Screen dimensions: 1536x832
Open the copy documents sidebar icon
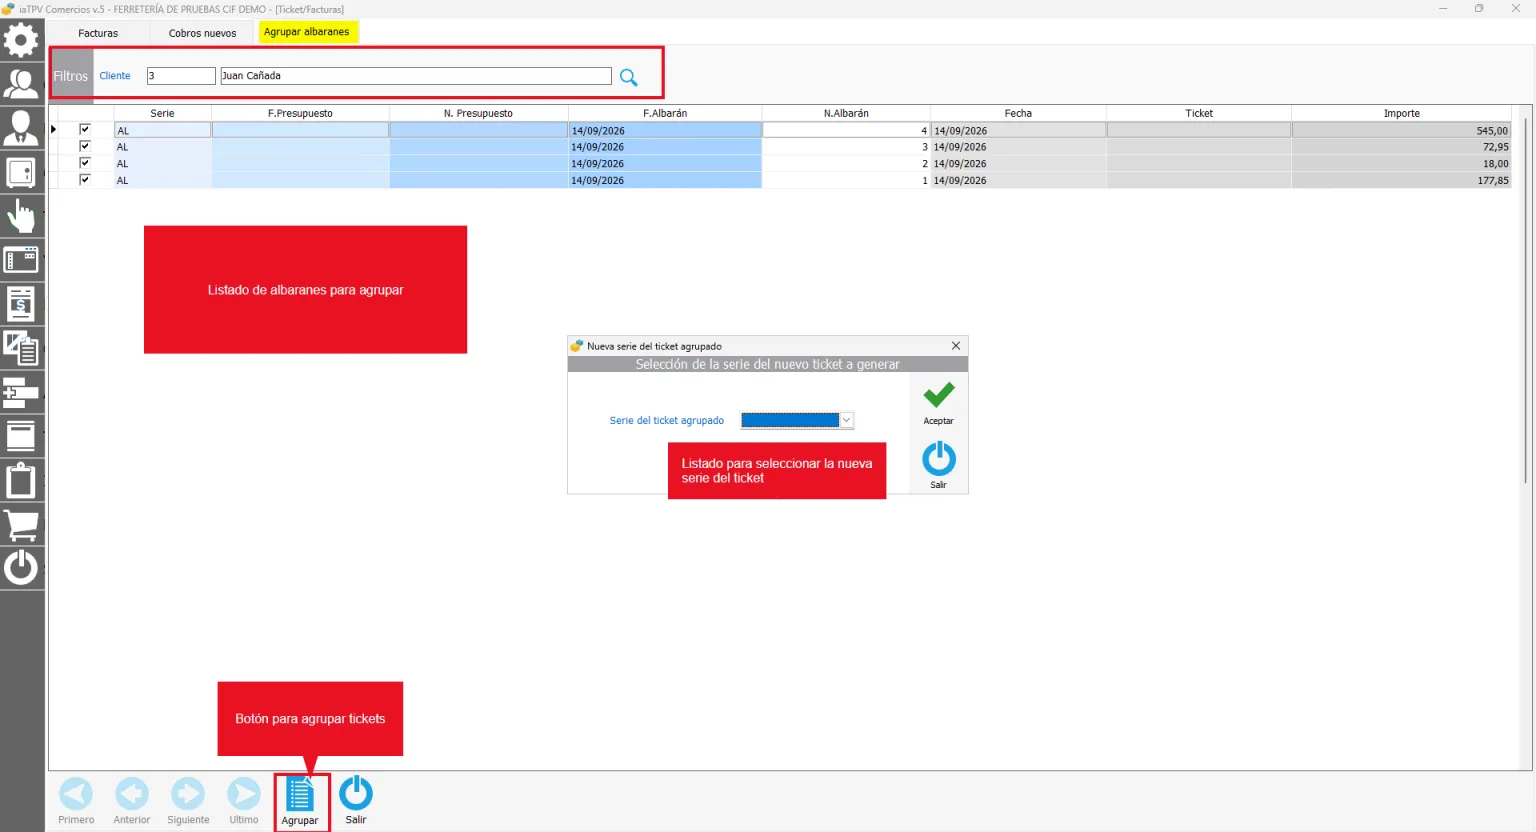tap(21, 348)
